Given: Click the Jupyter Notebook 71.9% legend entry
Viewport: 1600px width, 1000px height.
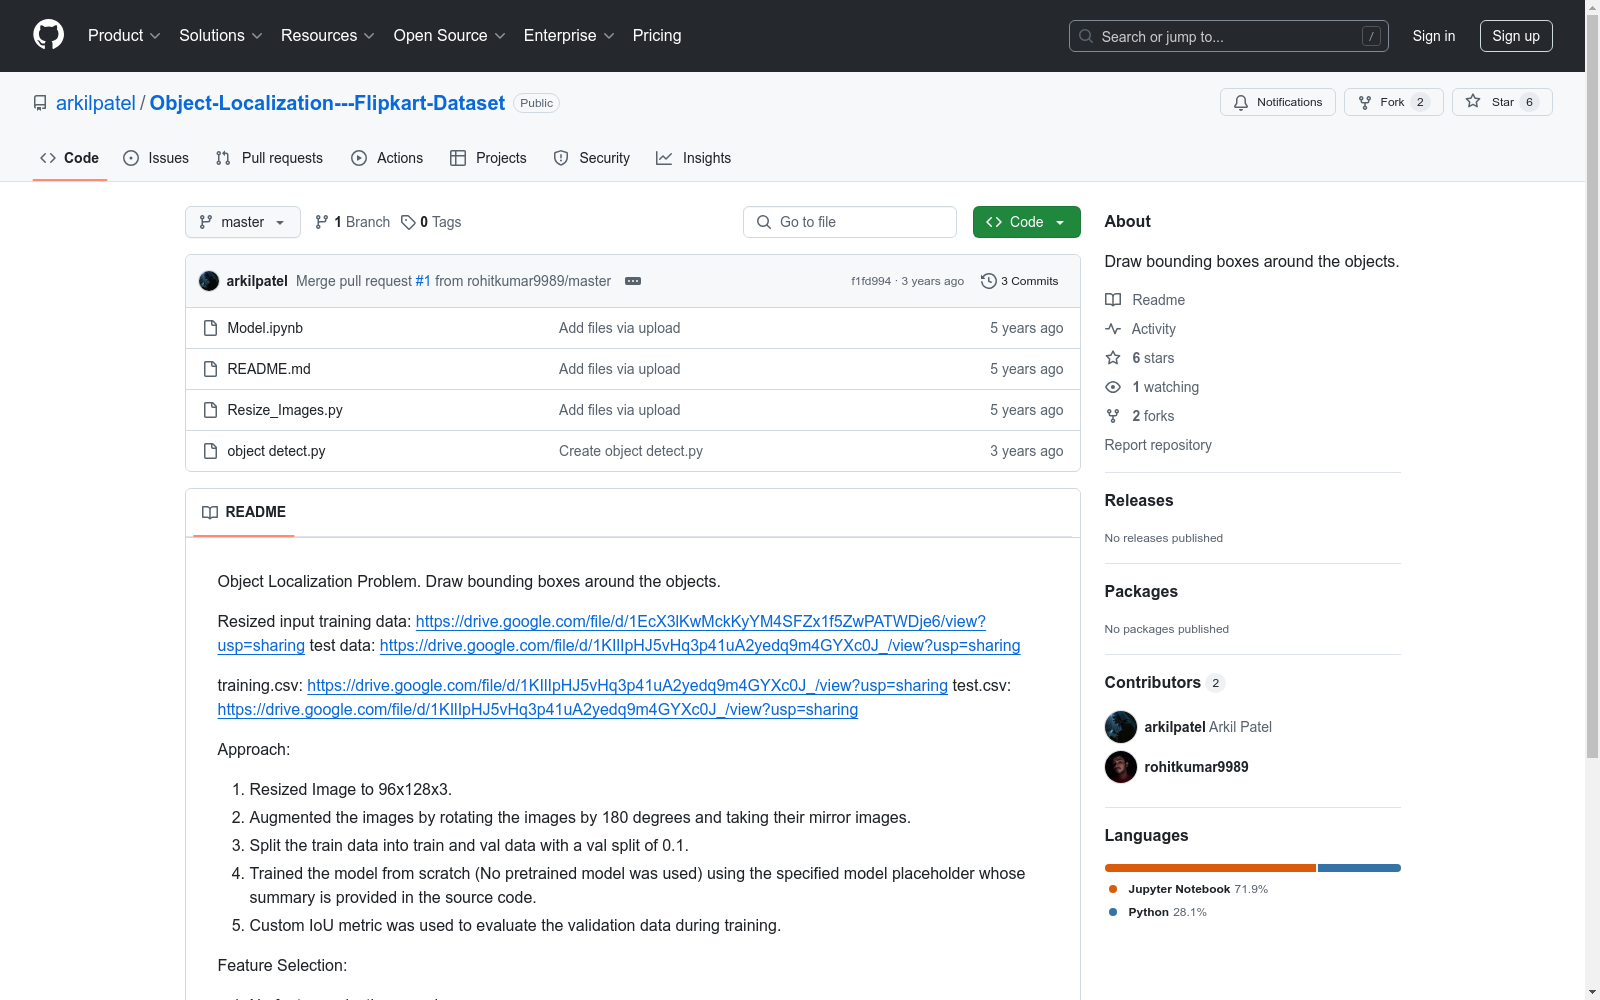Looking at the screenshot, I should click(x=1188, y=889).
